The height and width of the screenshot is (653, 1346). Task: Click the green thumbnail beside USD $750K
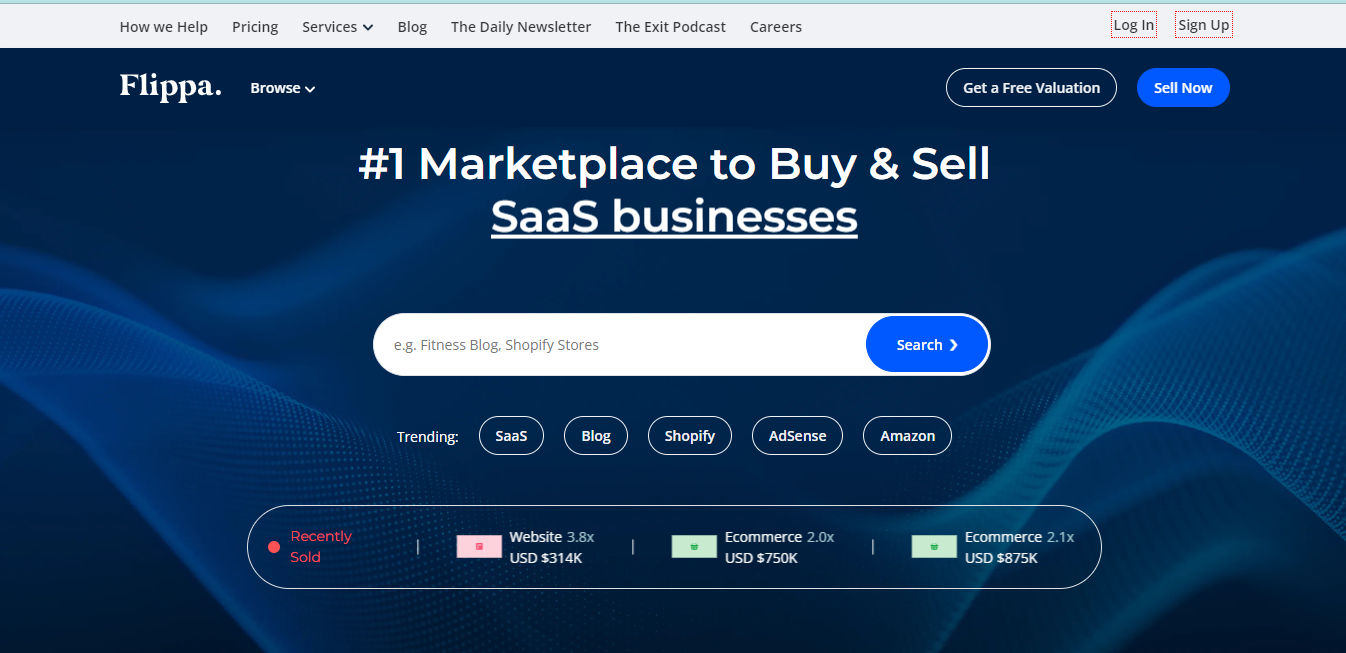click(x=694, y=547)
